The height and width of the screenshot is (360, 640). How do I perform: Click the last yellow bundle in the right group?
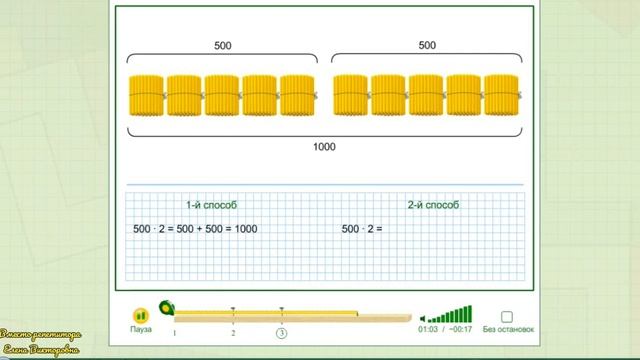coord(502,95)
